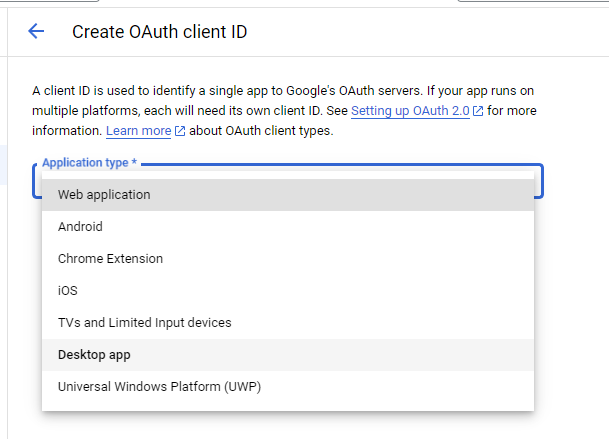Choose Universal Windows Platform (UWP)
Screen dimensions: 609x439
(x=288, y=387)
